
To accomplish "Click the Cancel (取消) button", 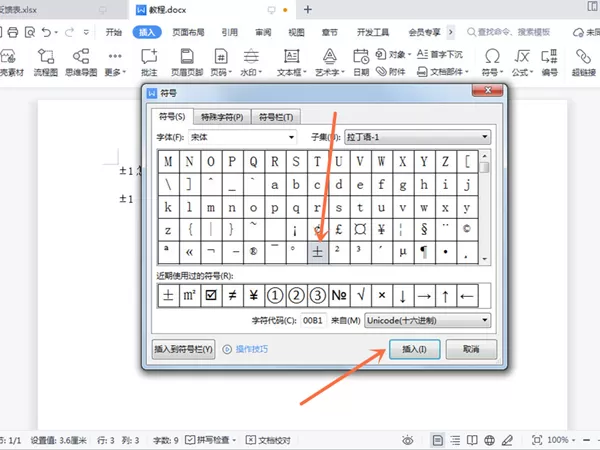I will click(471, 349).
